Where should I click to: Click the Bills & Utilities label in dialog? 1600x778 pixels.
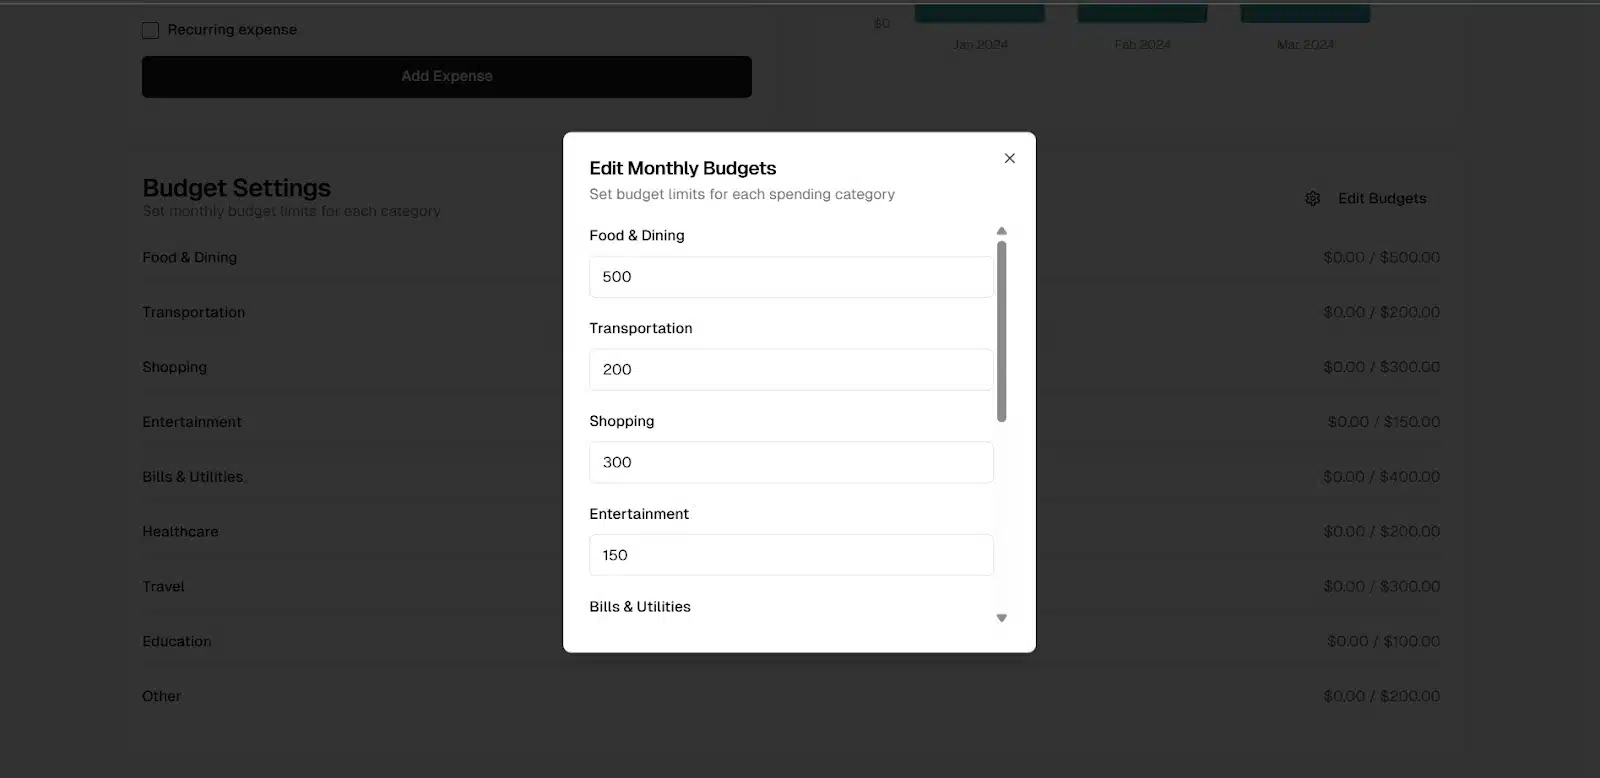pyautogui.click(x=640, y=607)
